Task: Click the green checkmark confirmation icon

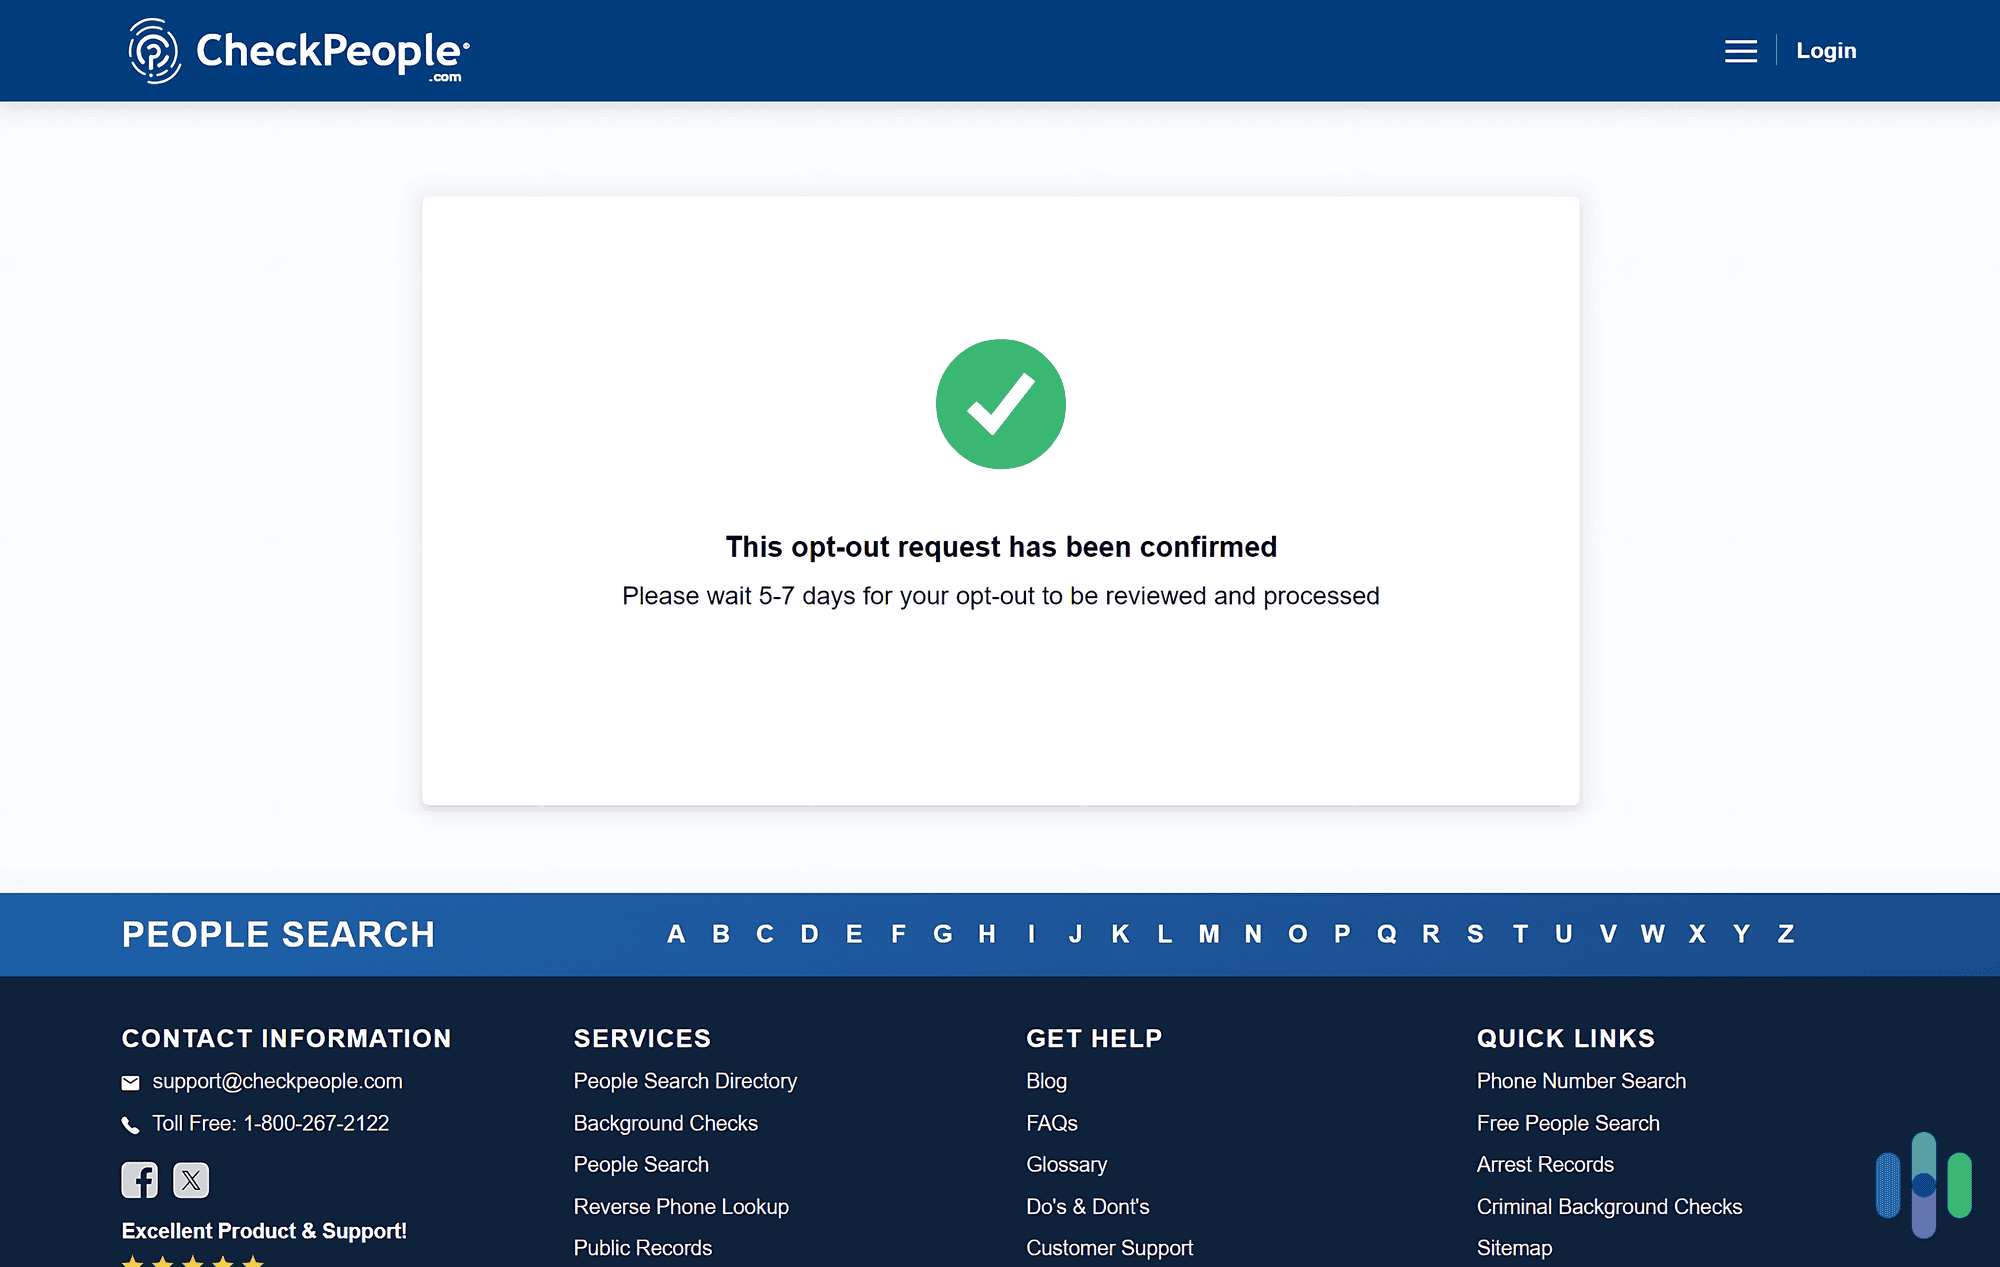Action: click(1000, 403)
